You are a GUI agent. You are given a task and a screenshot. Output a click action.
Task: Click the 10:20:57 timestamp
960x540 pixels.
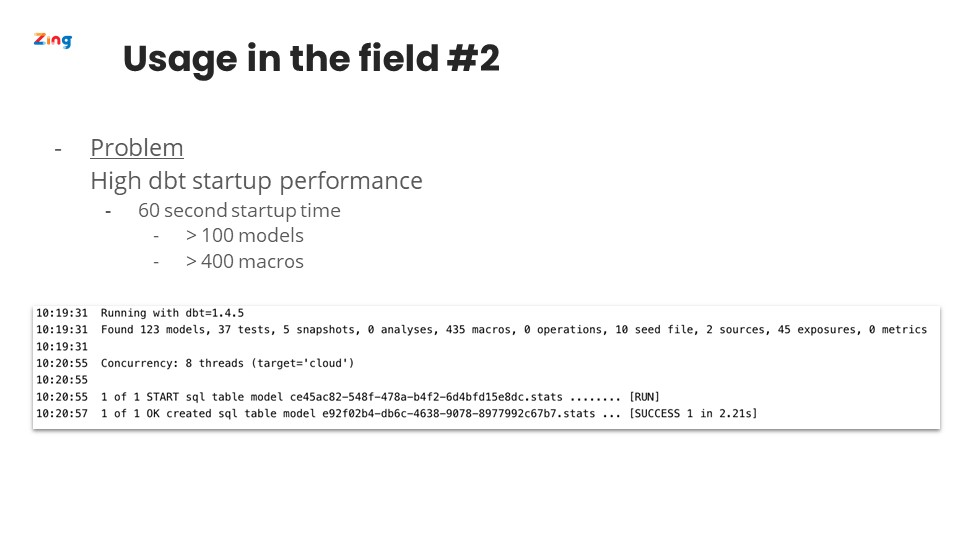[x=62, y=413]
